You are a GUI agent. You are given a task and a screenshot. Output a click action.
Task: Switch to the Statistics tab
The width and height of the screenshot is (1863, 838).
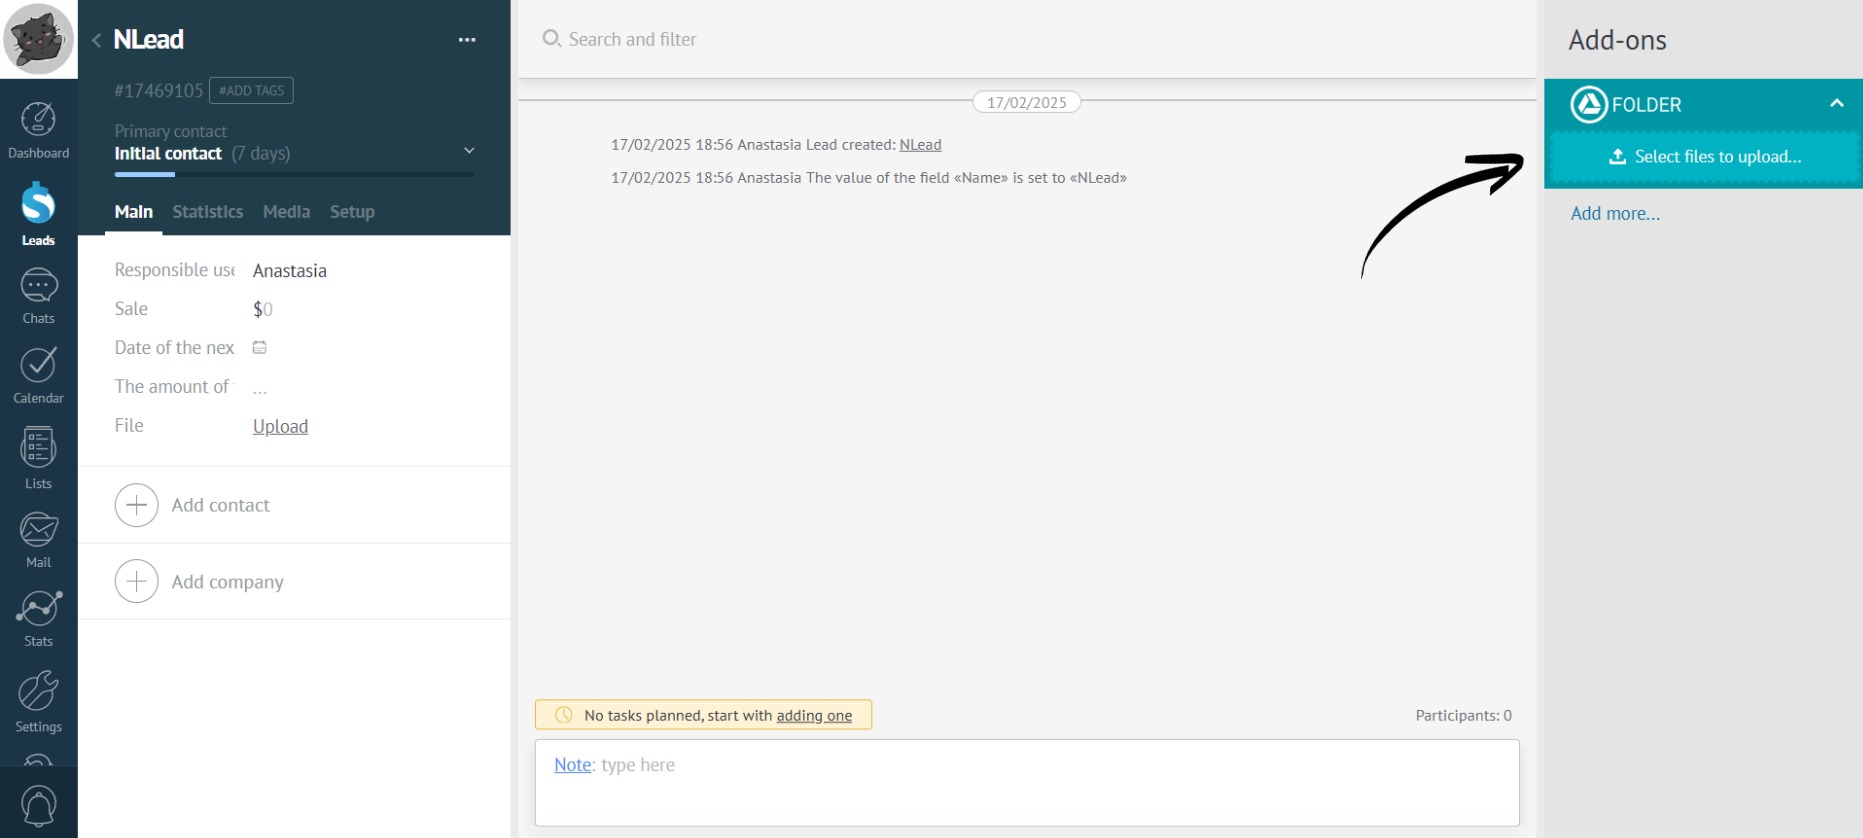pyautogui.click(x=207, y=212)
